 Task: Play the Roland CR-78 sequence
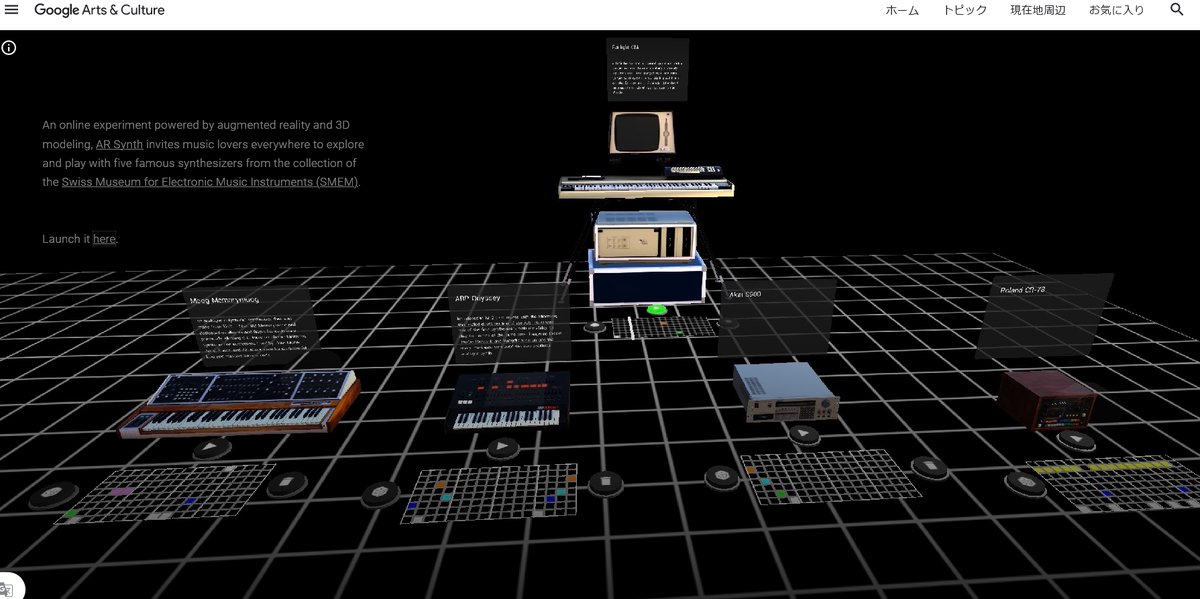[x=1075, y=440]
